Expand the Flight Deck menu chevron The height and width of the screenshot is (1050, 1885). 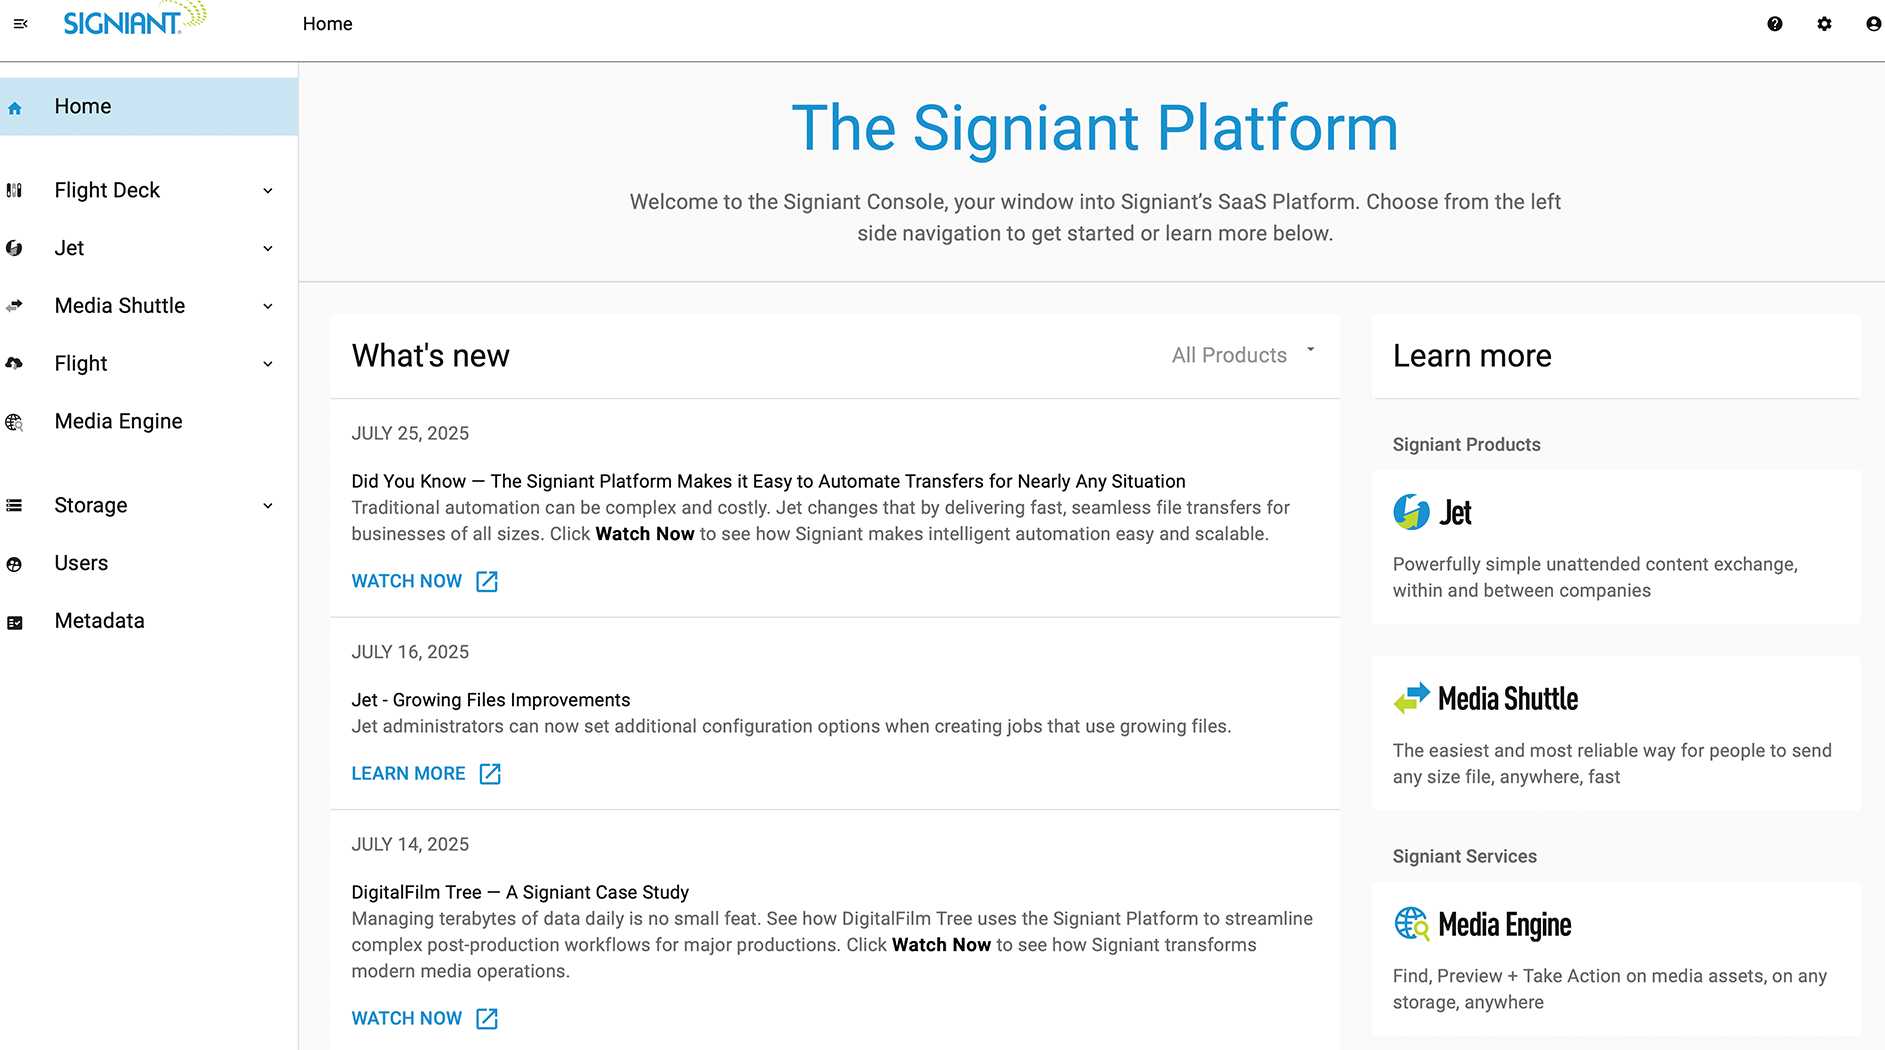pyautogui.click(x=268, y=191)
